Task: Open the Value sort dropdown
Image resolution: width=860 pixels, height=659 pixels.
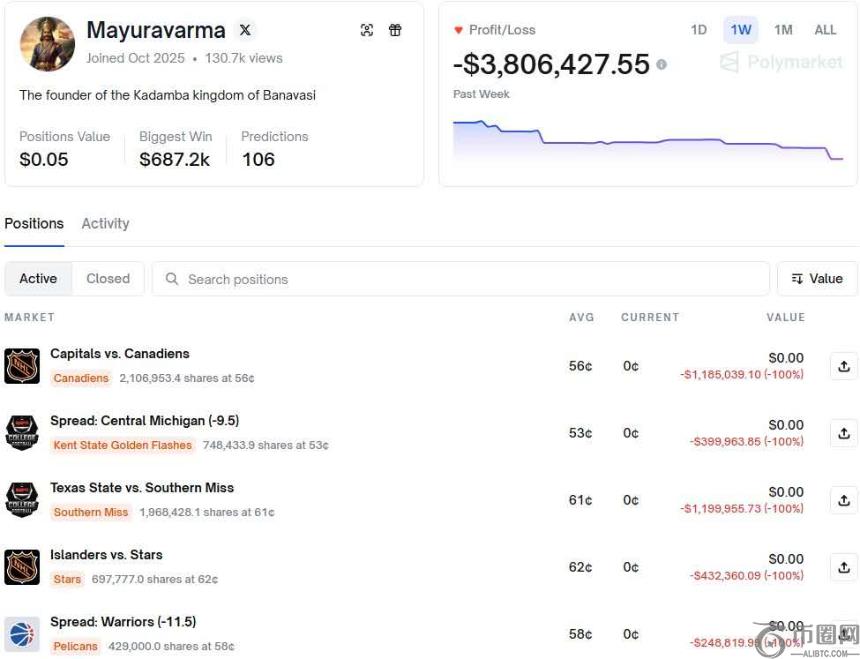Action: coord(816,279)
